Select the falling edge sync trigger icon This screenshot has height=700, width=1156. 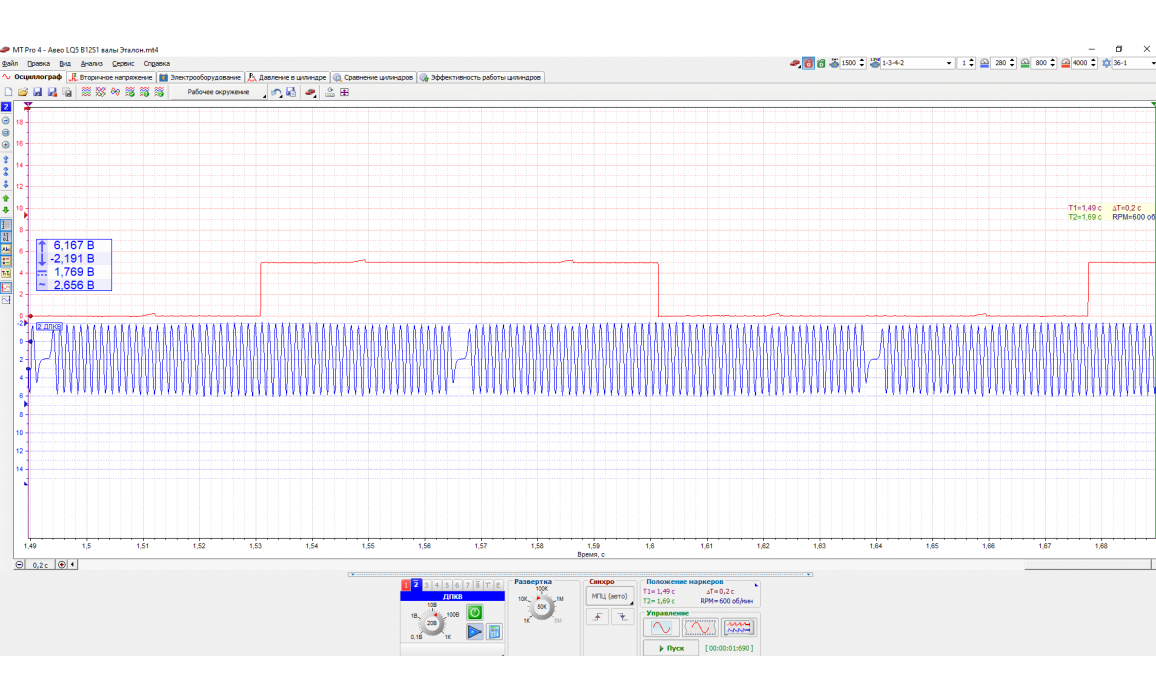click(x=623, y=618)
